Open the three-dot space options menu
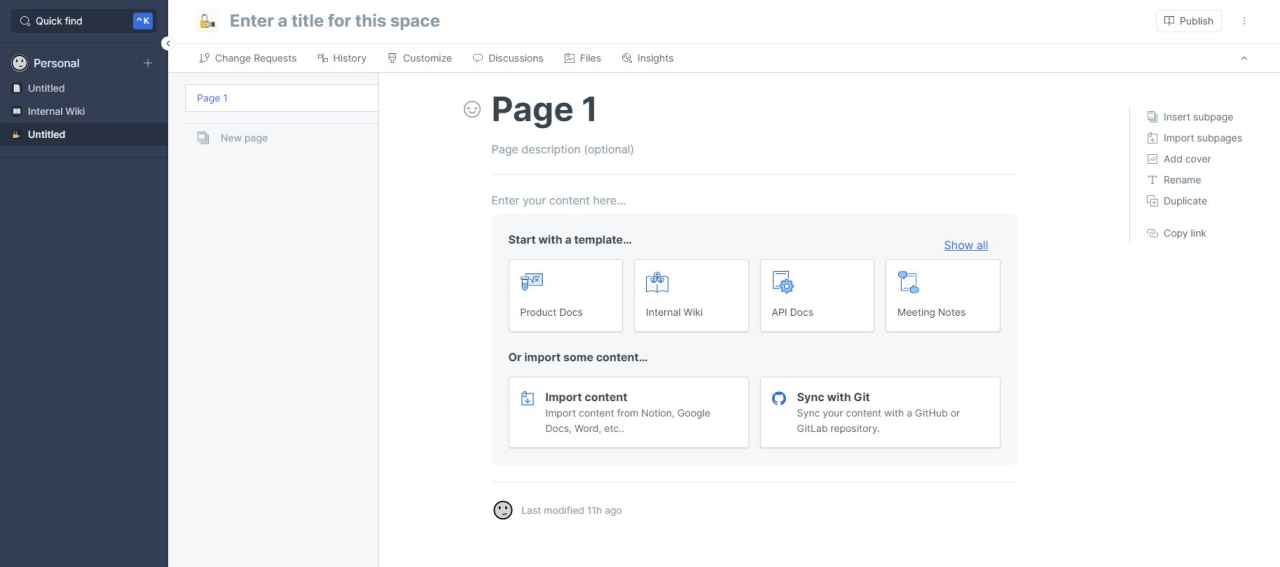This screenshot has height=567, width=1280. tap(1244, 21)
